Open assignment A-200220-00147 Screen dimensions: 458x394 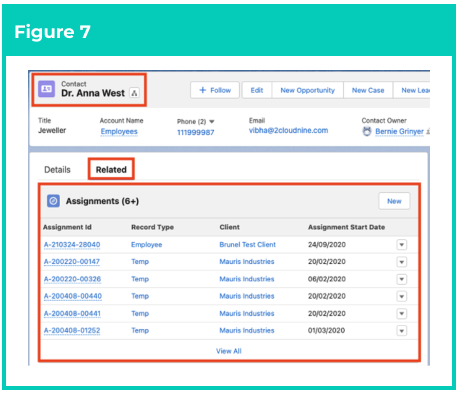(72, 262)
